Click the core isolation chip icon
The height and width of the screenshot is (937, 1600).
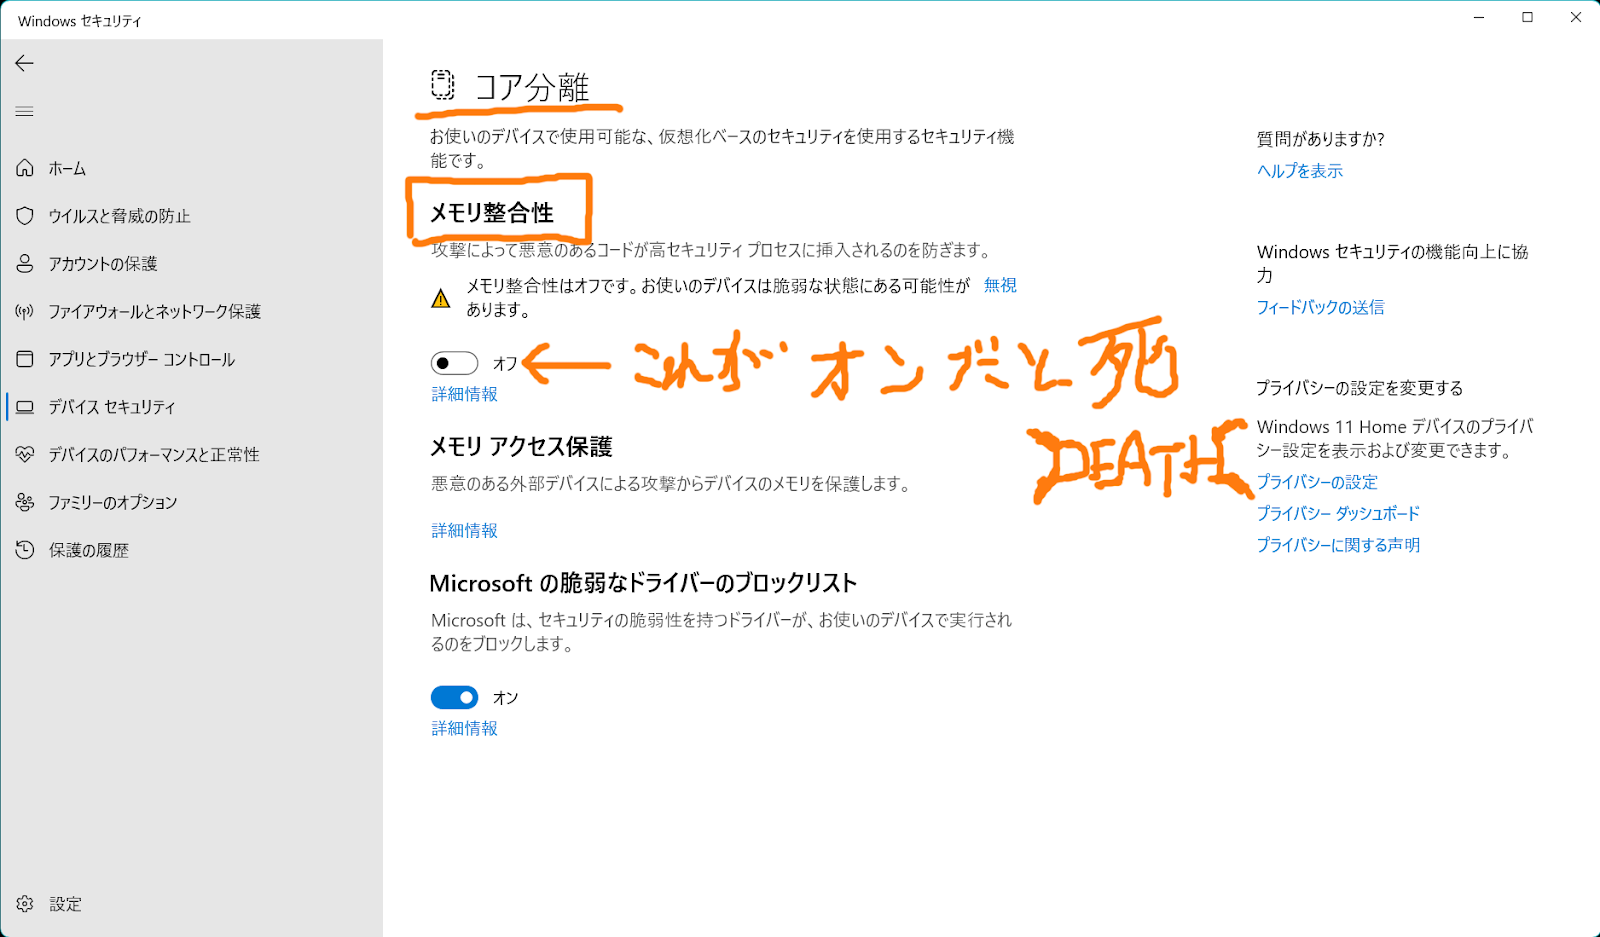click(442, 85)
